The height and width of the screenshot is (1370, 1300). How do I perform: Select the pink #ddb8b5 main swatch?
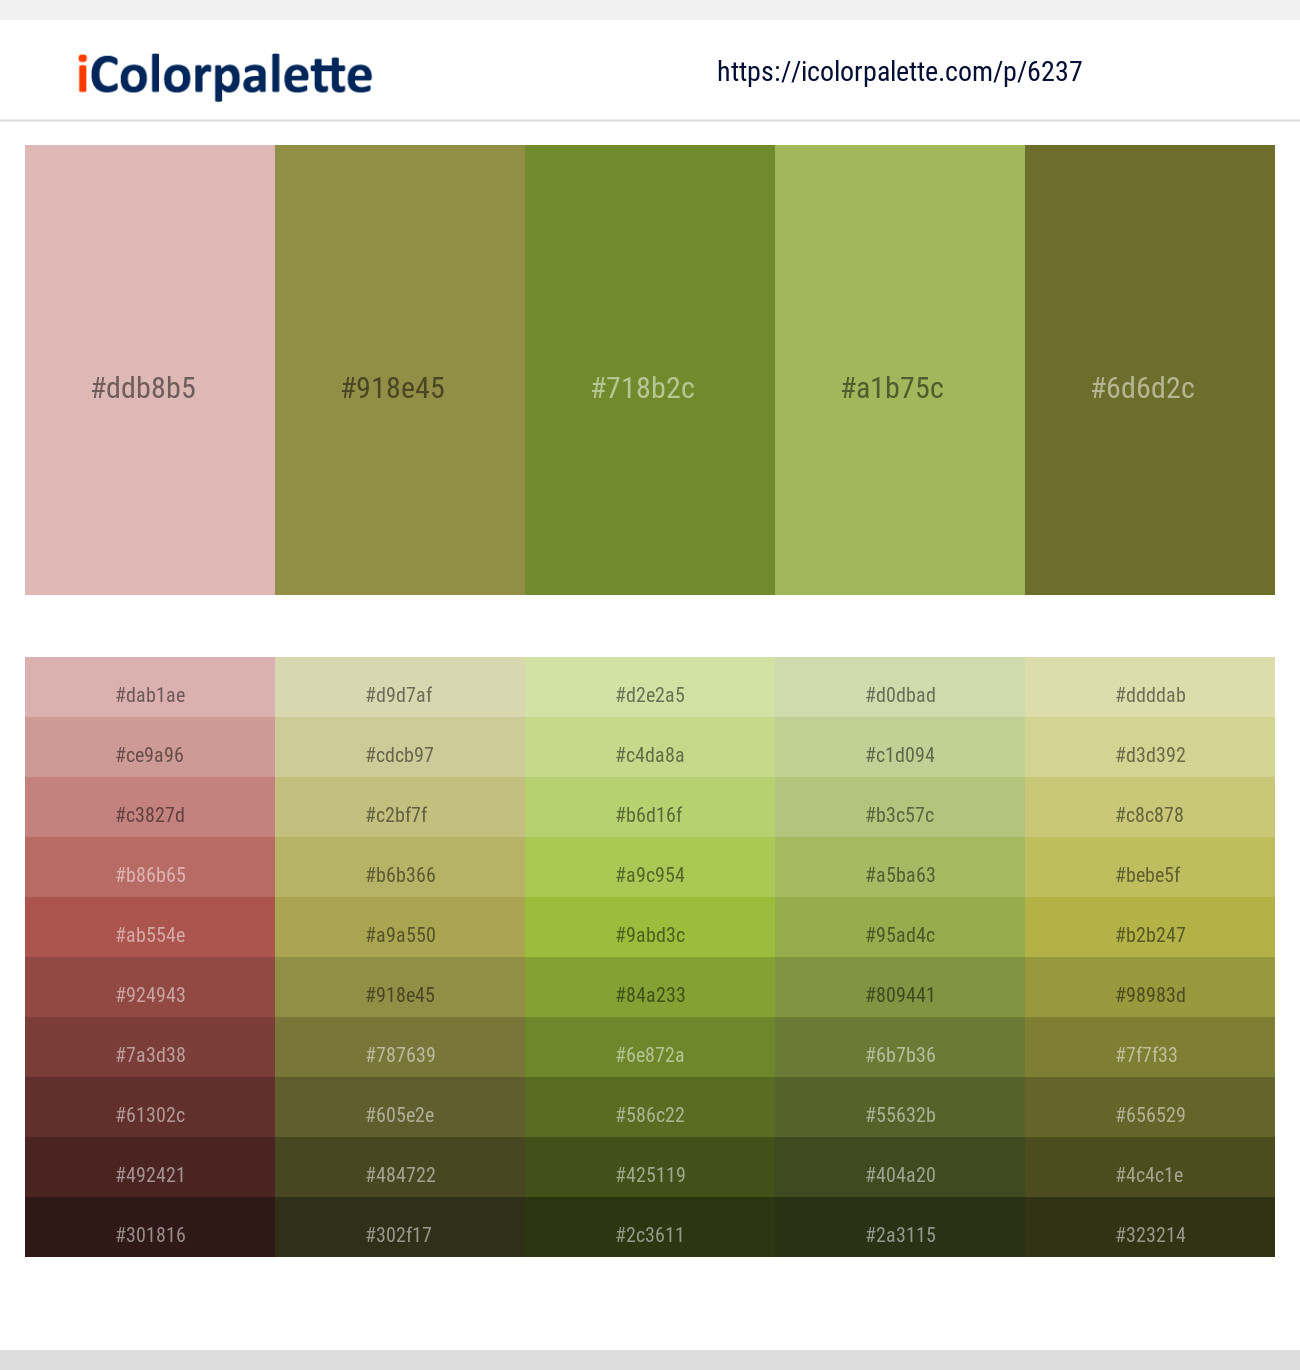148,370
